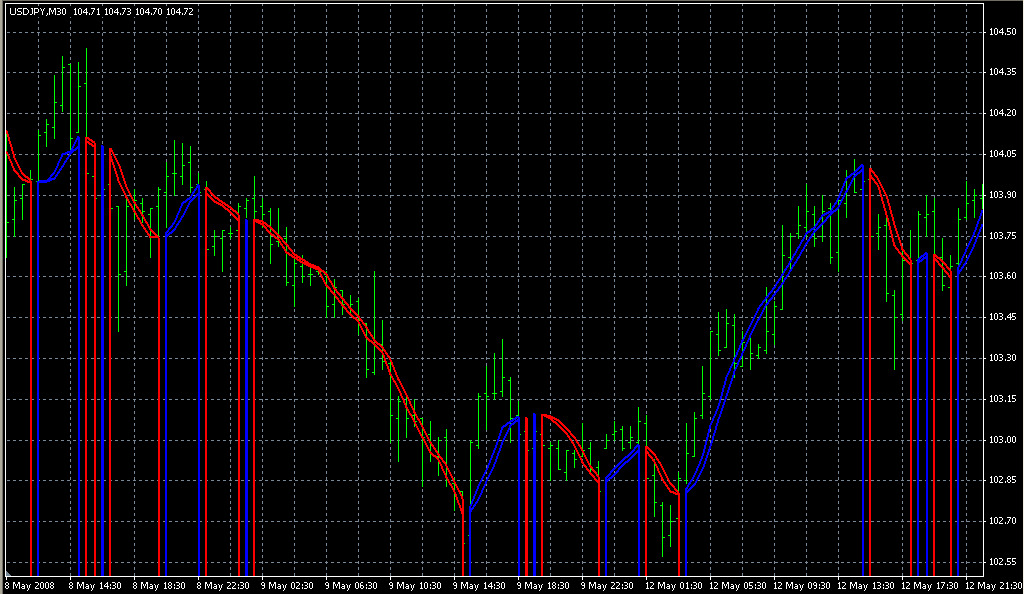Select the 12 May 09:30 time label

tap(802, 585)
